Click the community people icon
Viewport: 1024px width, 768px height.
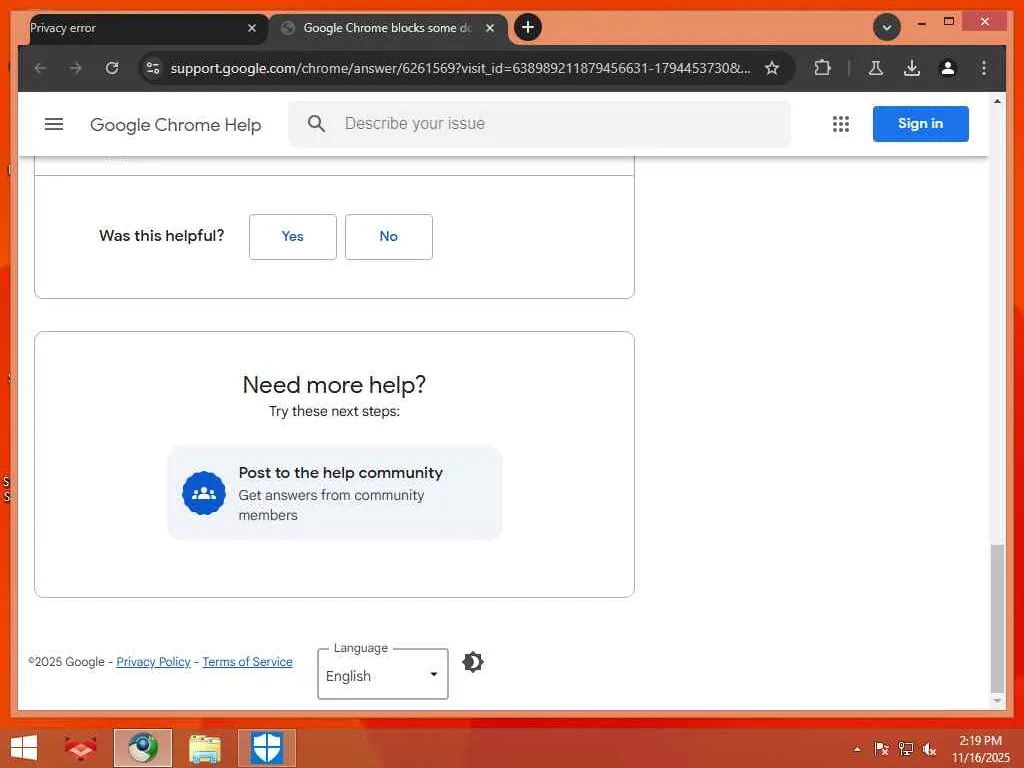(204, 493)
